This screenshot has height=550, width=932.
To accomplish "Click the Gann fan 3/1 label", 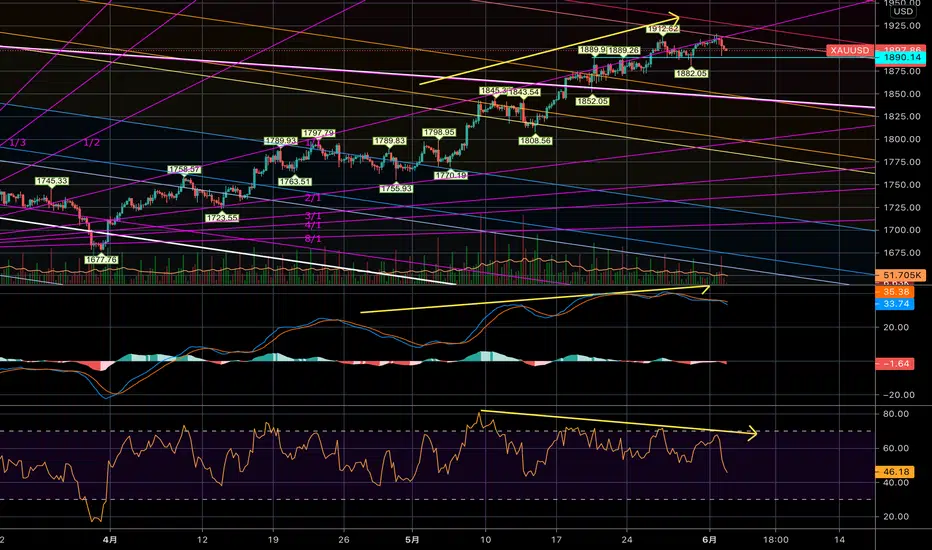I will click(x=313, y=216).
